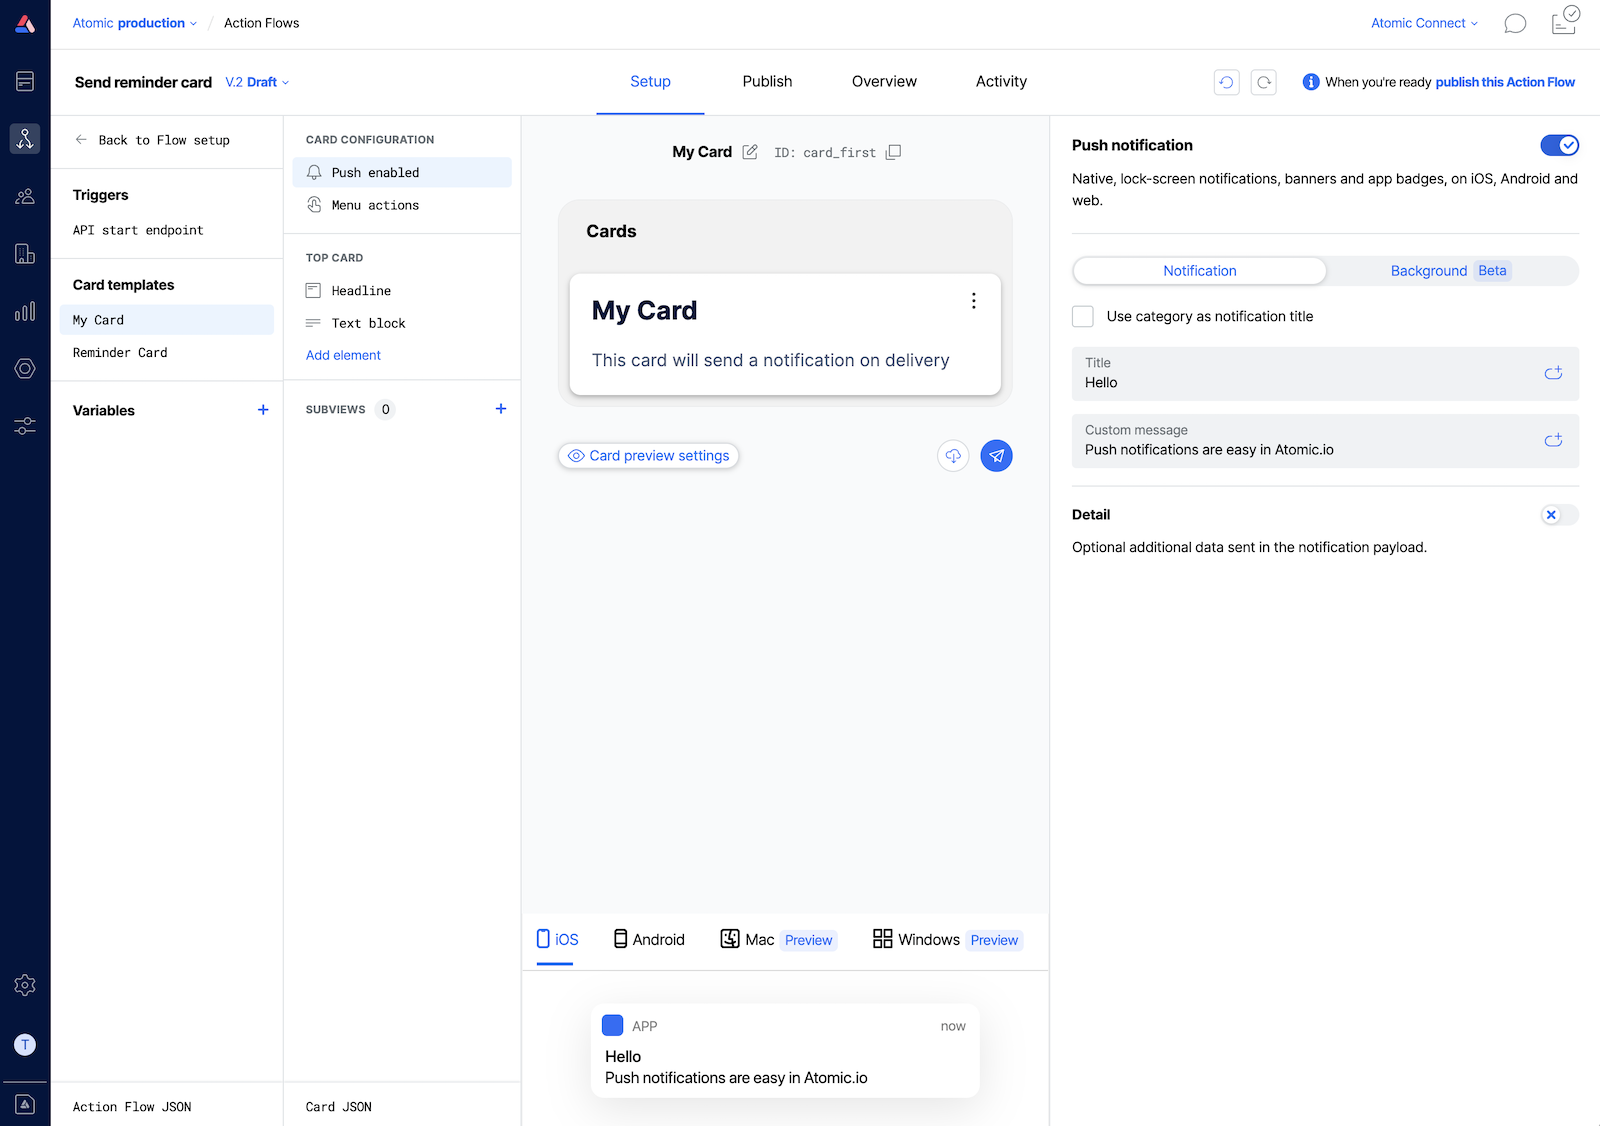
Task: Open the card three-dot overflow menu
Action: point(973,301)
